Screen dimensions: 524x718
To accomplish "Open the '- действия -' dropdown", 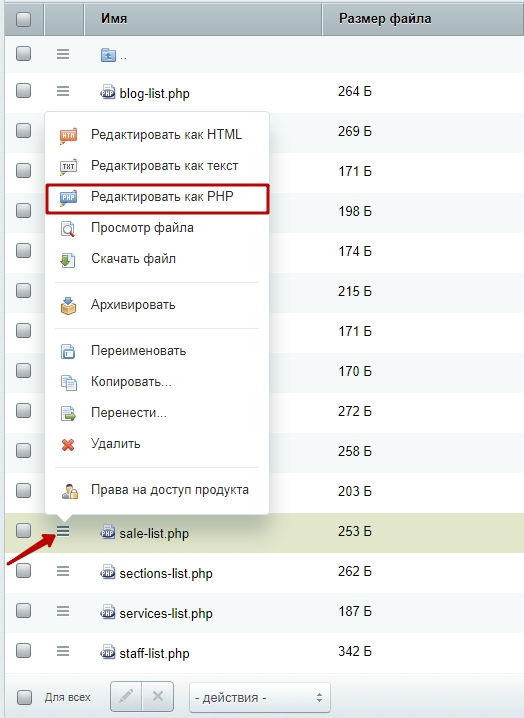I will (260, 697).
